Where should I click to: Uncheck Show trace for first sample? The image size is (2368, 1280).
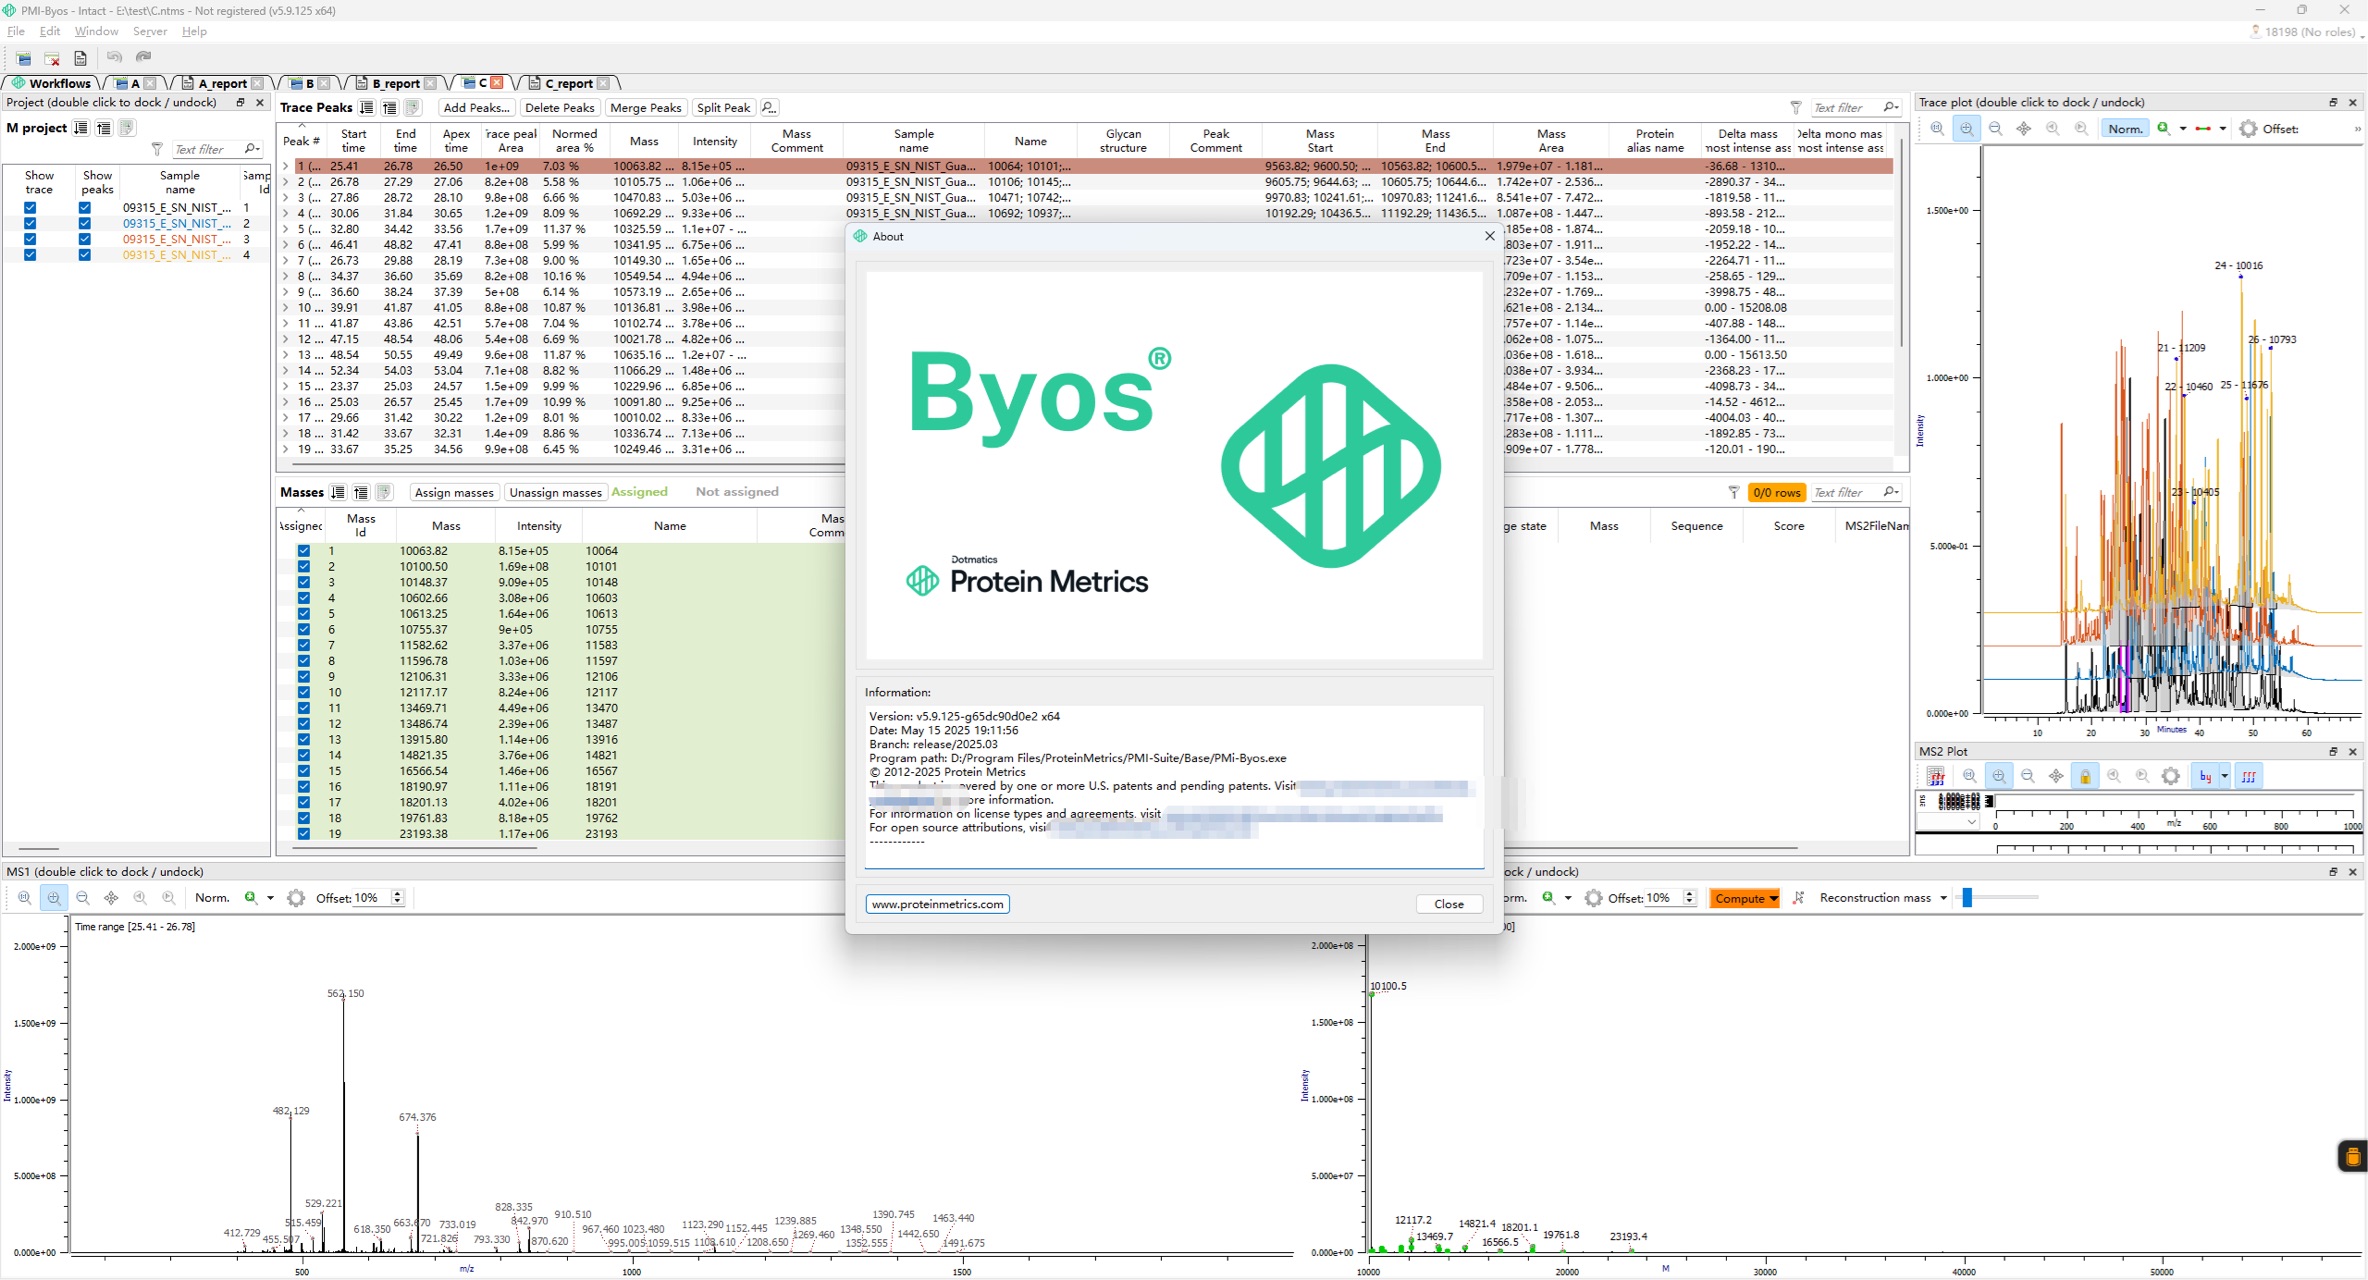click(x=30, y=208)
